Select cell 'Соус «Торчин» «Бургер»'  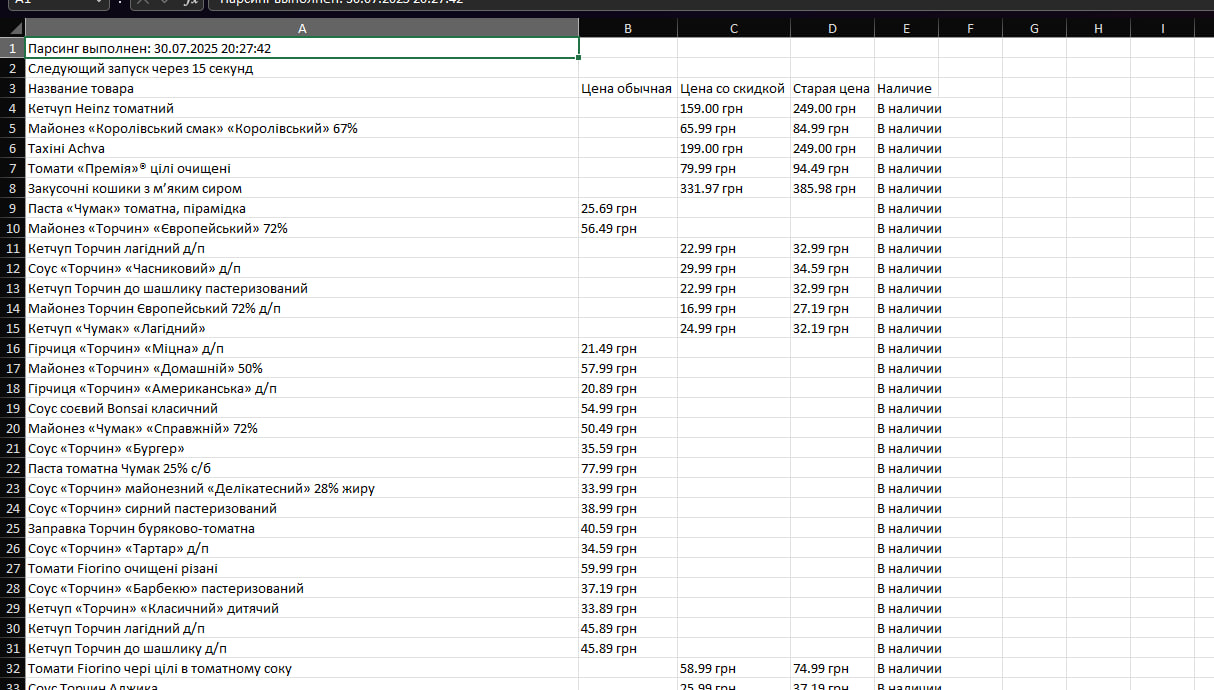302,448
